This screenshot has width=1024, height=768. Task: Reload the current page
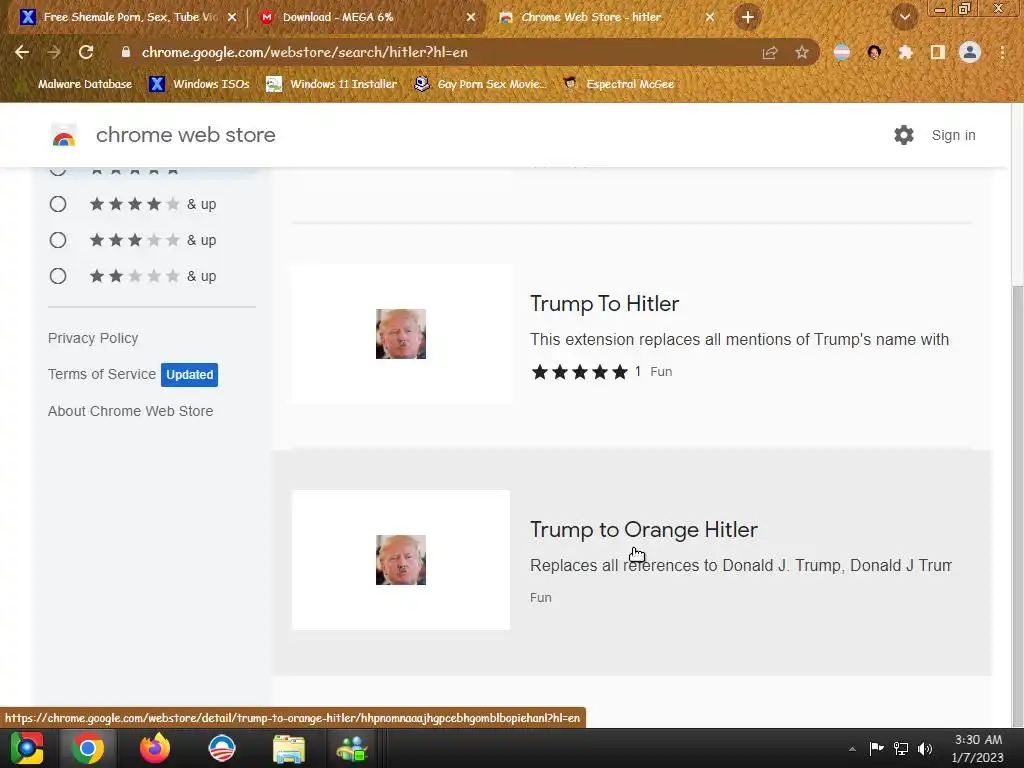[x=86, y=52]
